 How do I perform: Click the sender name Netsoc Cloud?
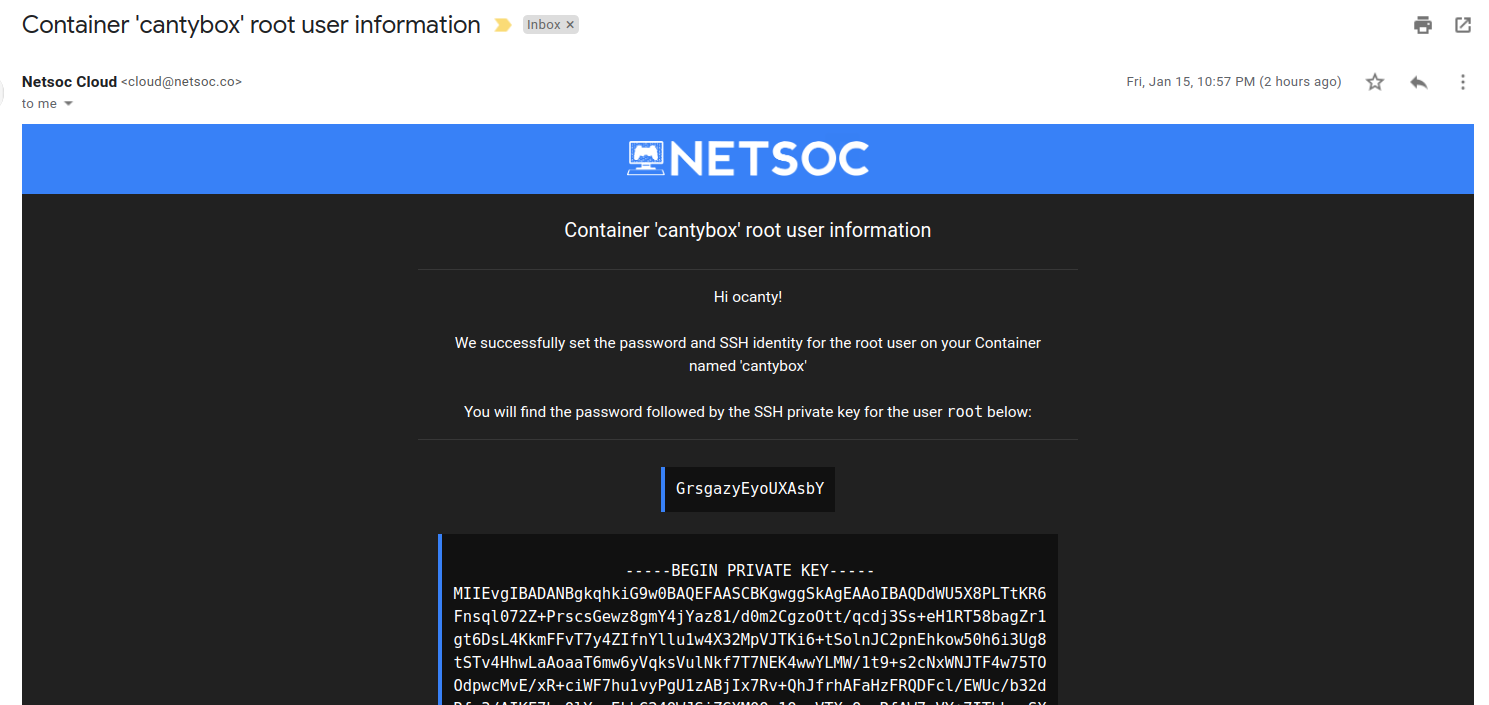[69, 82]
